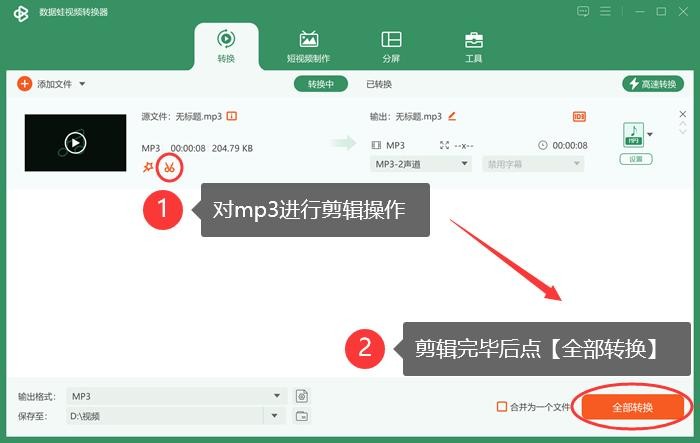
Task: Open the ID3 tag editor icon
Action: (x=579, y=117)
